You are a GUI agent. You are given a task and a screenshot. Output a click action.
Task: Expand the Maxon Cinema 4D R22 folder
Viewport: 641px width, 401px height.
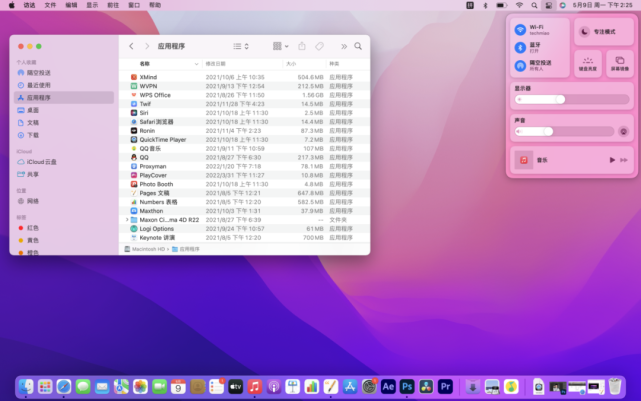127,220
